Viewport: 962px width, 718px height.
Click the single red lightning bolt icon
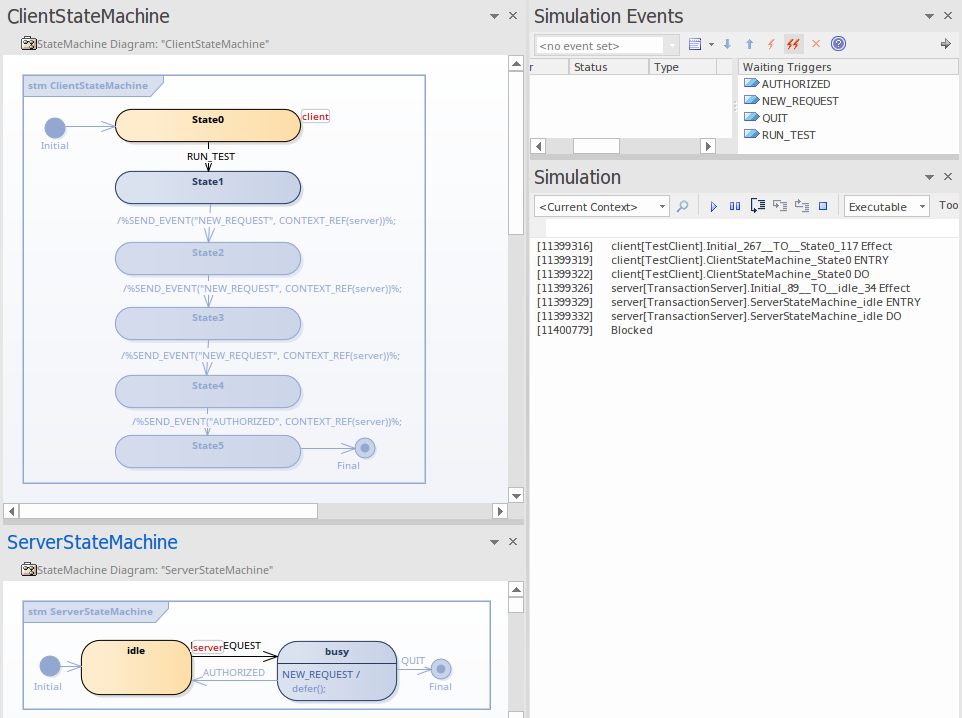[770, 45]
